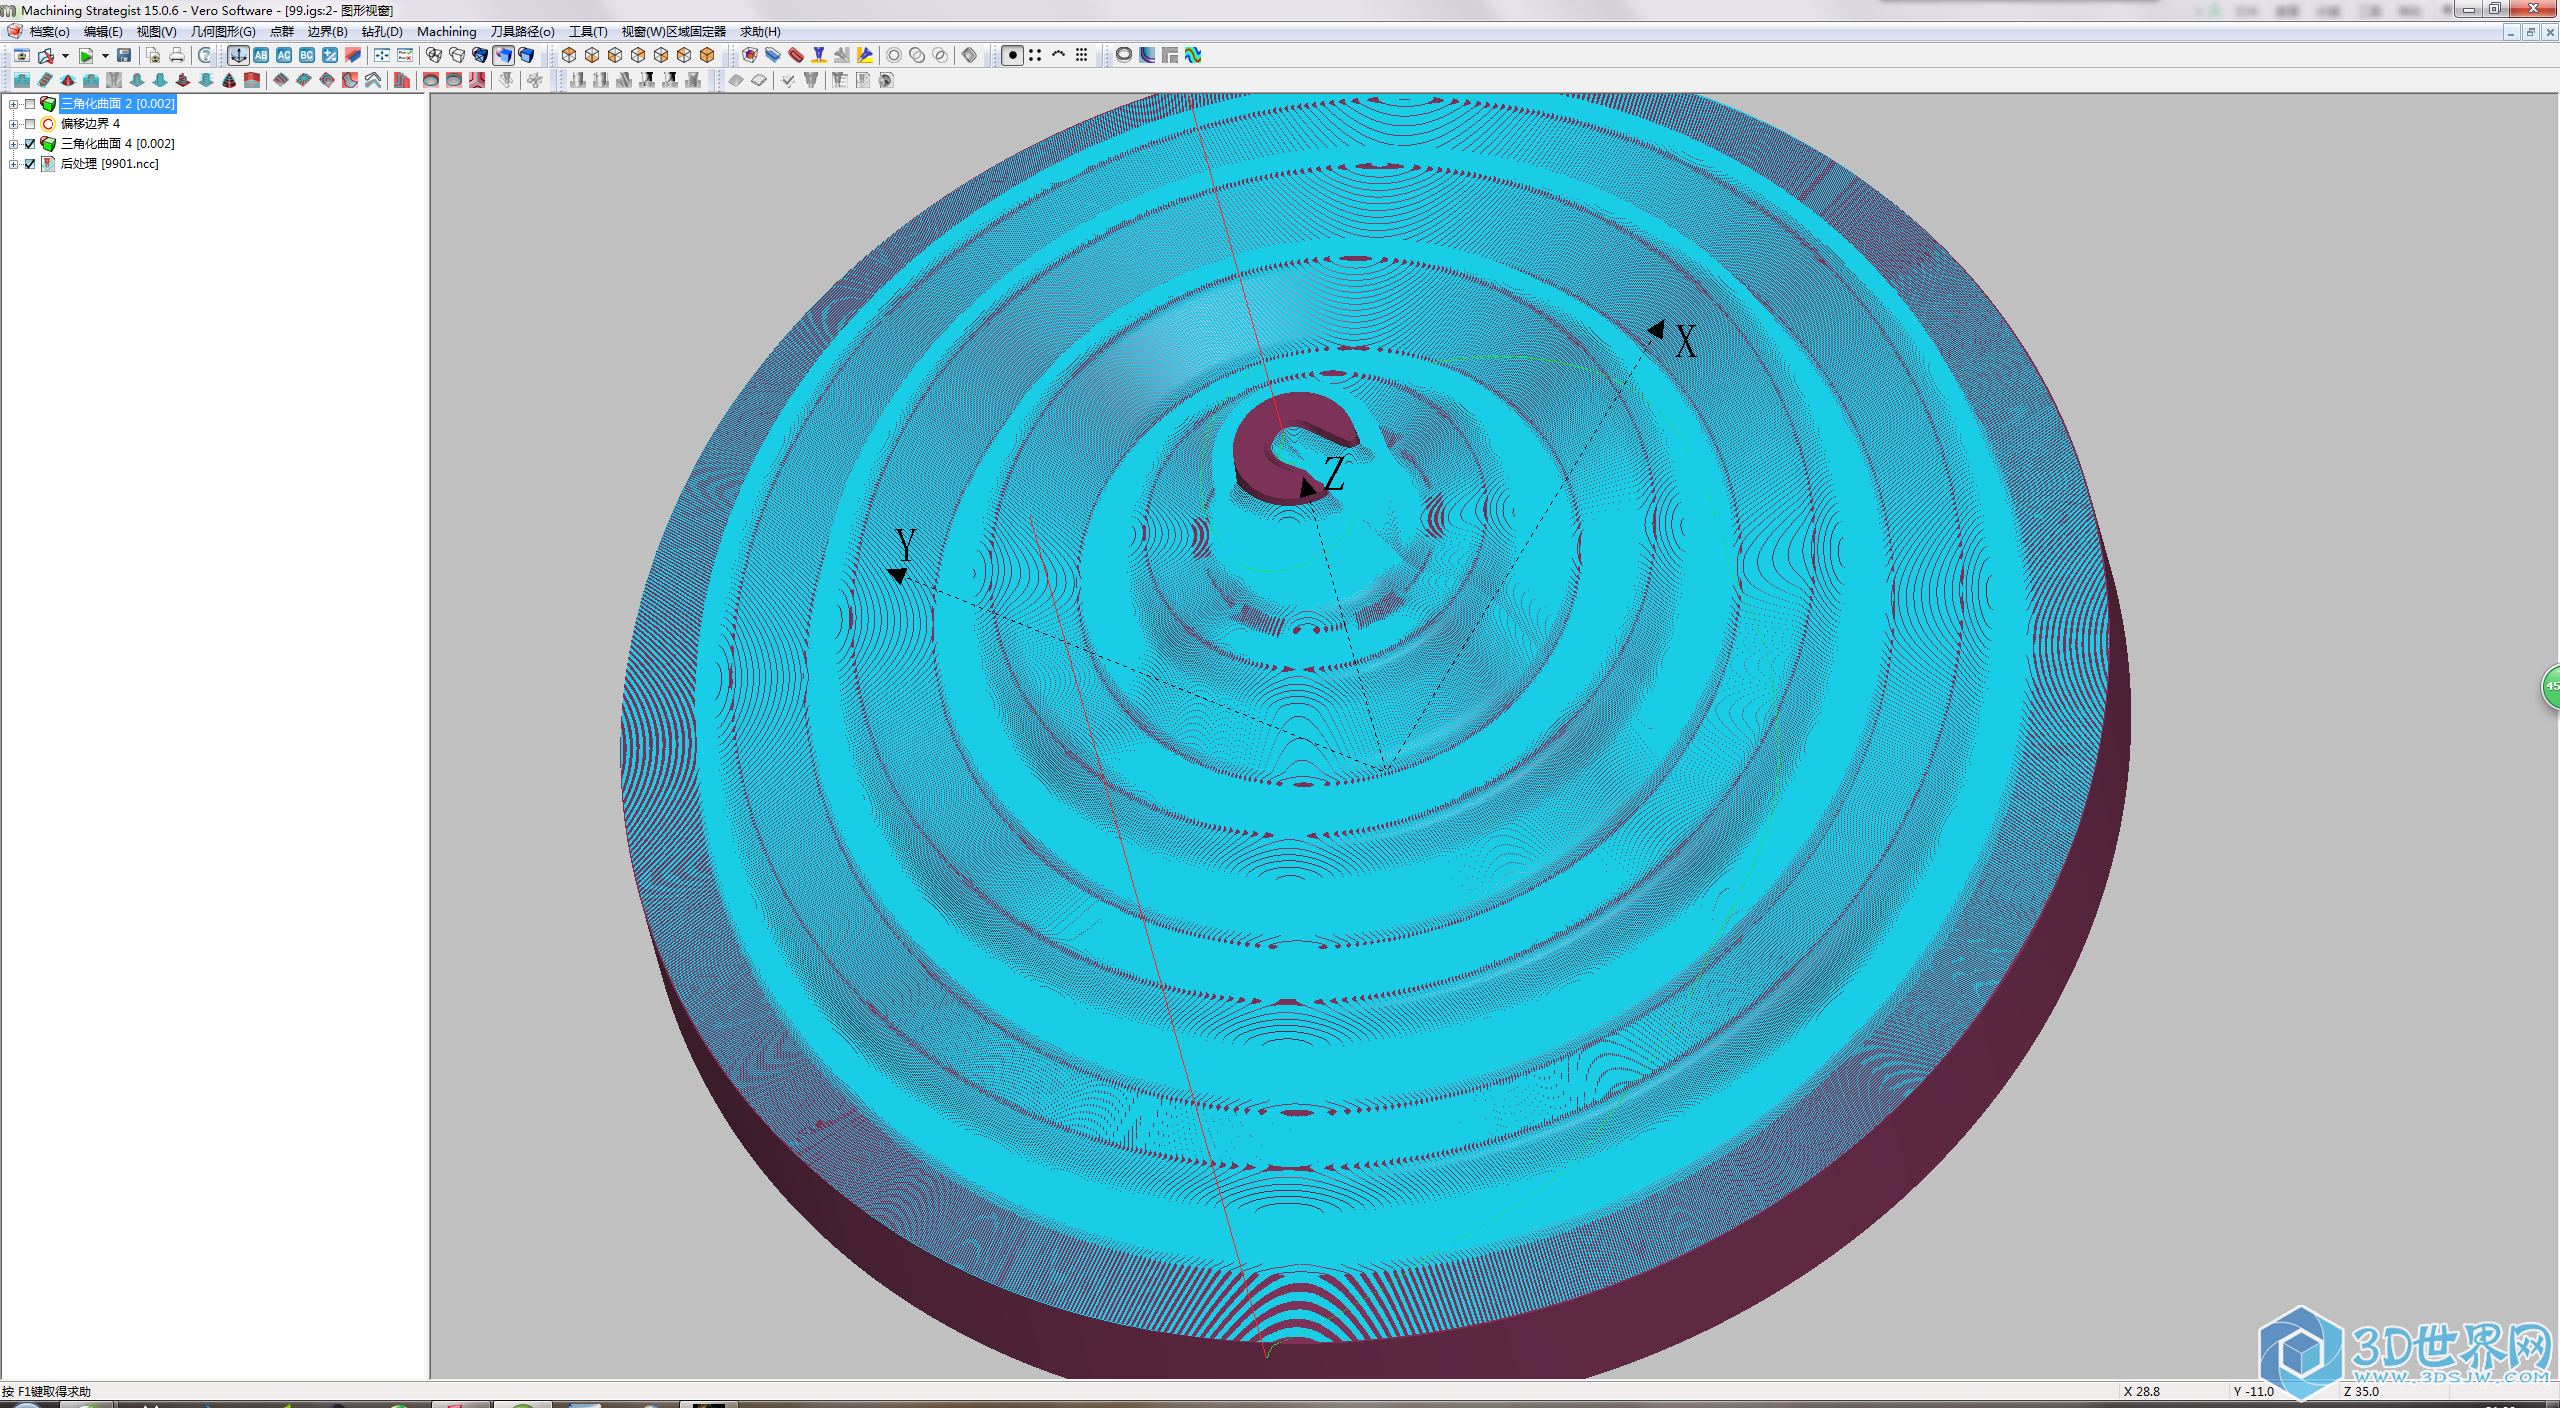Open the dropdown arrow beside the open-file icon
Viewport: 2560px width, 1408px height.
pos(65,56)
